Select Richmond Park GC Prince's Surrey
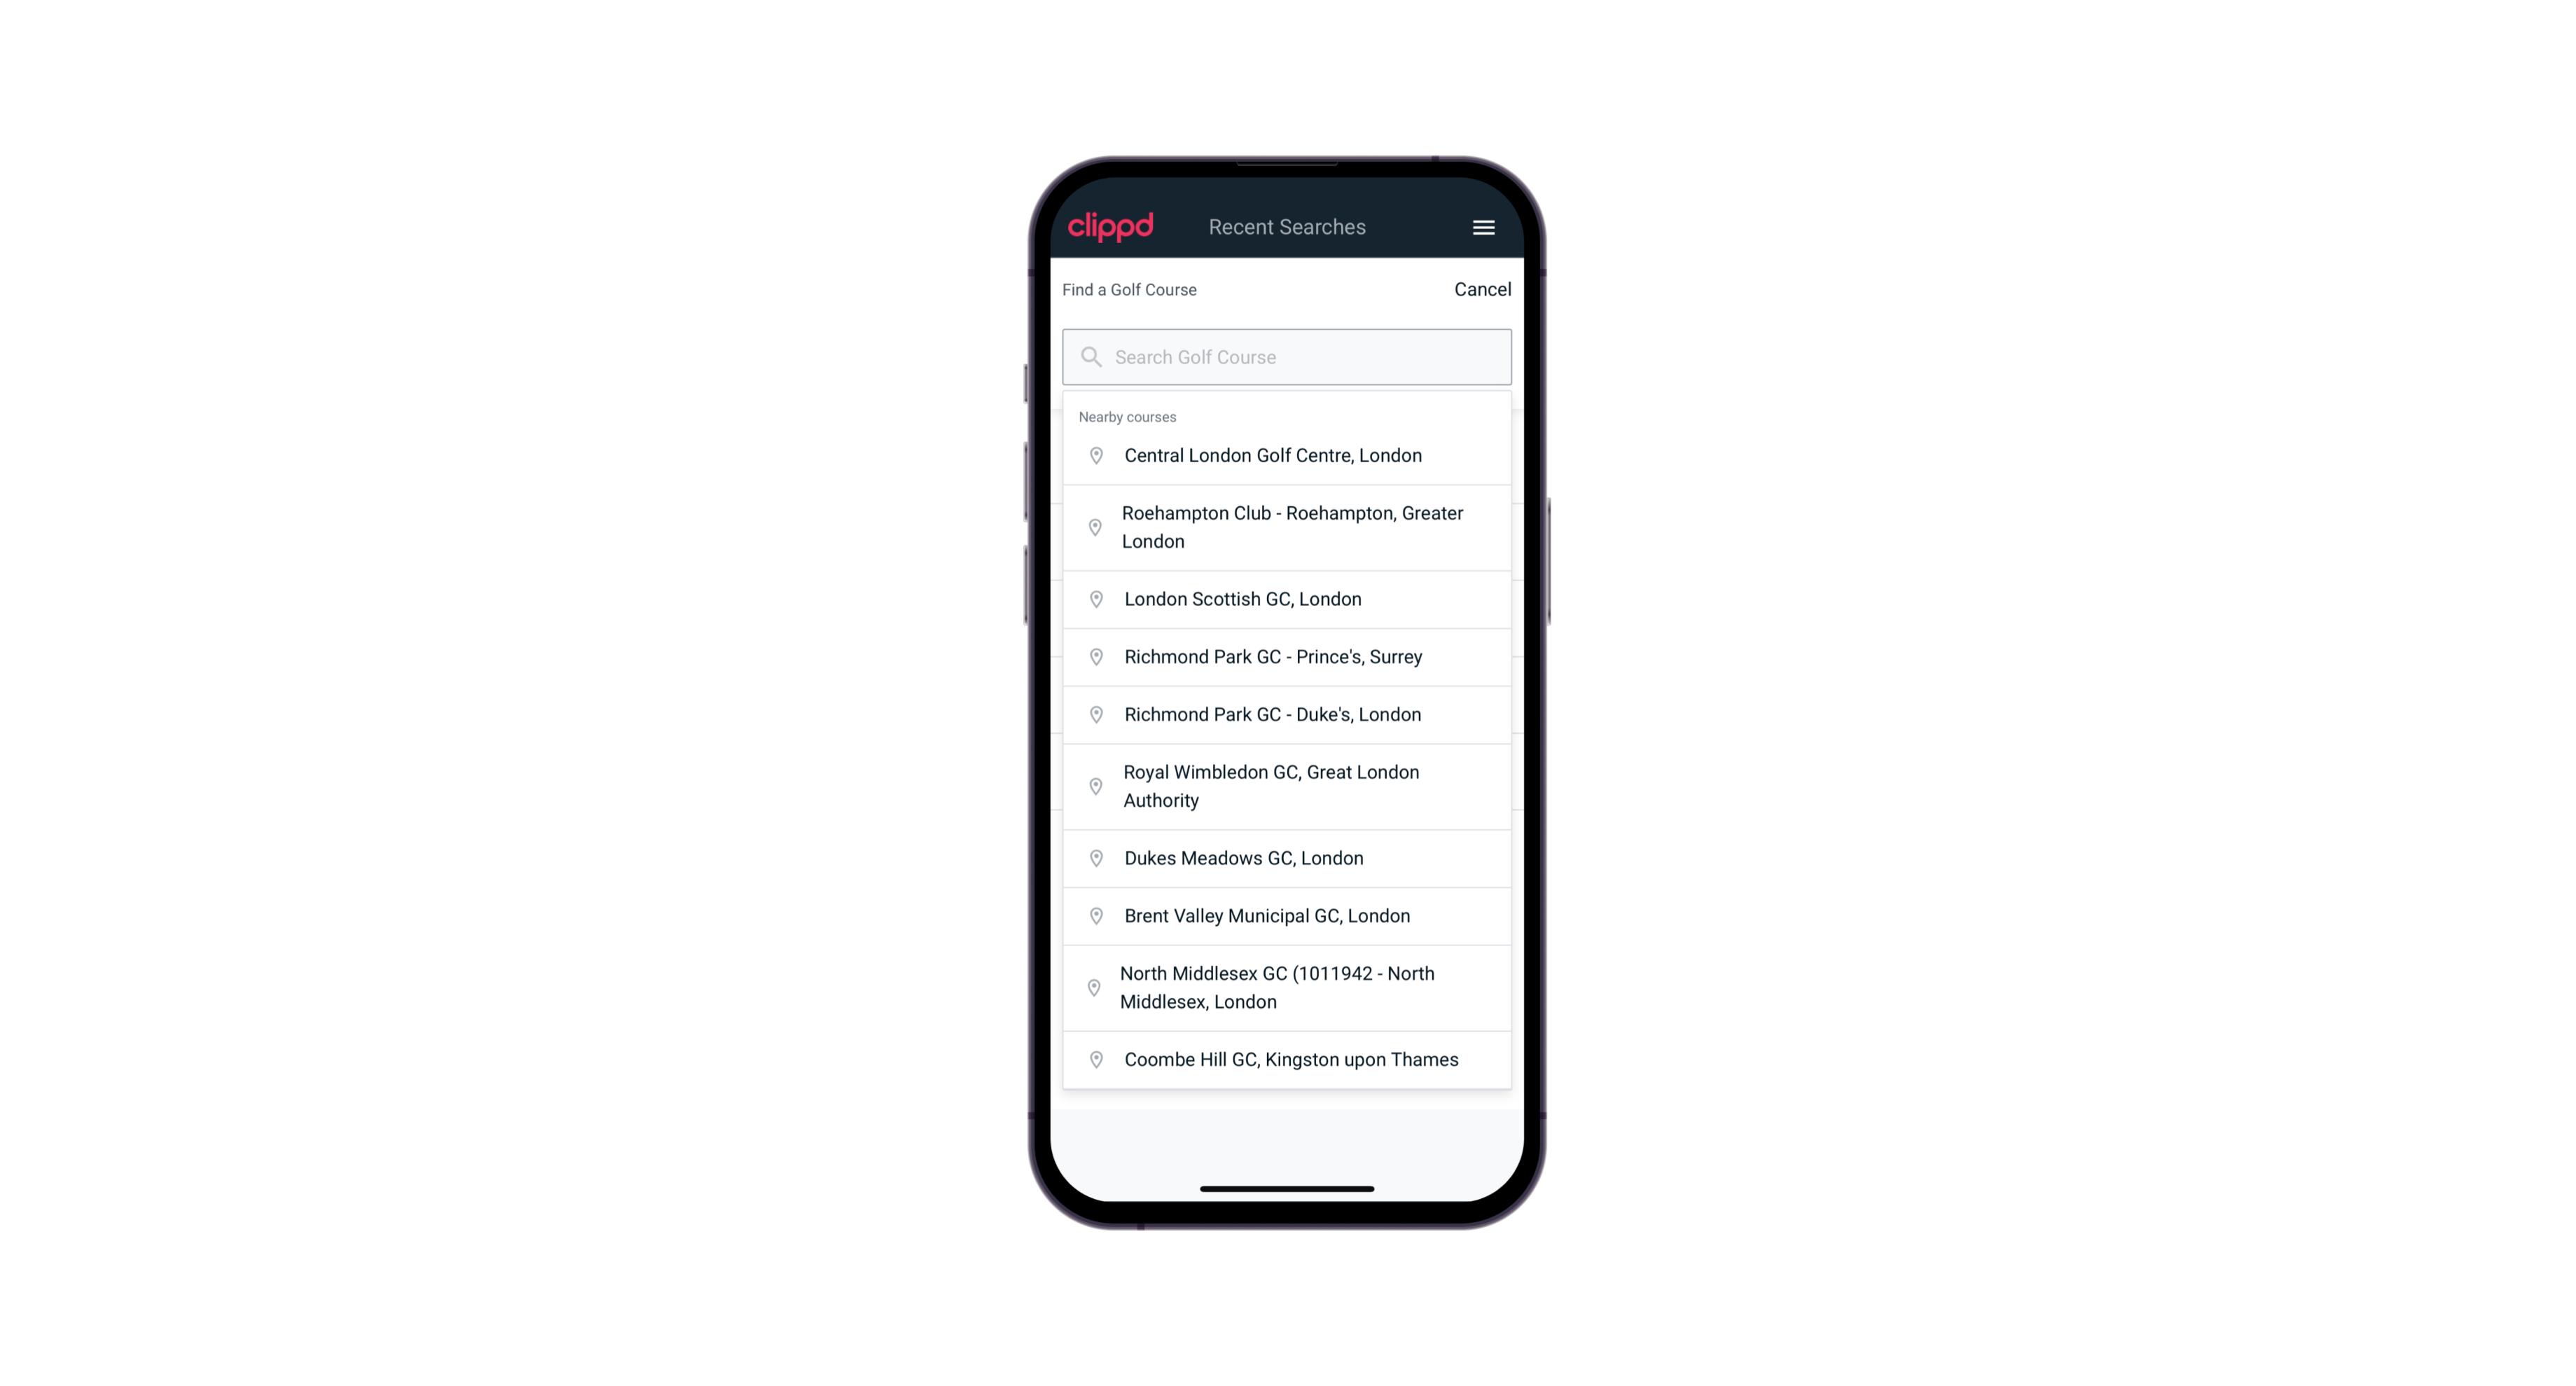 (1287, 656)
